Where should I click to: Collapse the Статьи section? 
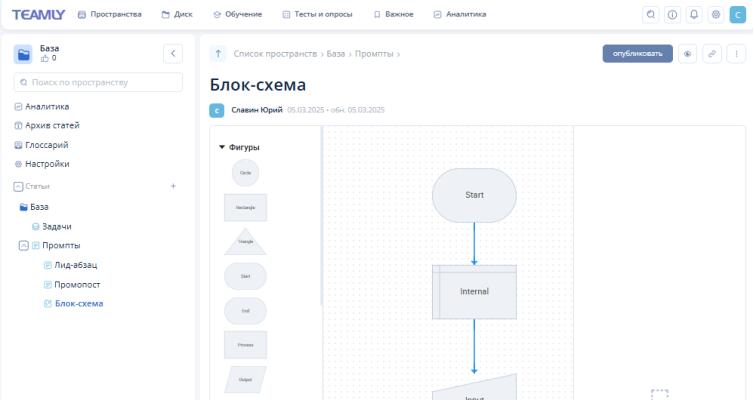pos(18,186)
